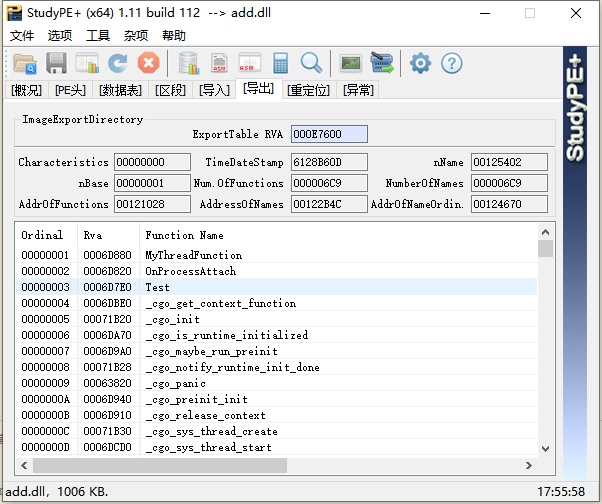Select _cgo_notify_runtime_init_done row
Screen dimensions: 602x504
tap(276, 367)
